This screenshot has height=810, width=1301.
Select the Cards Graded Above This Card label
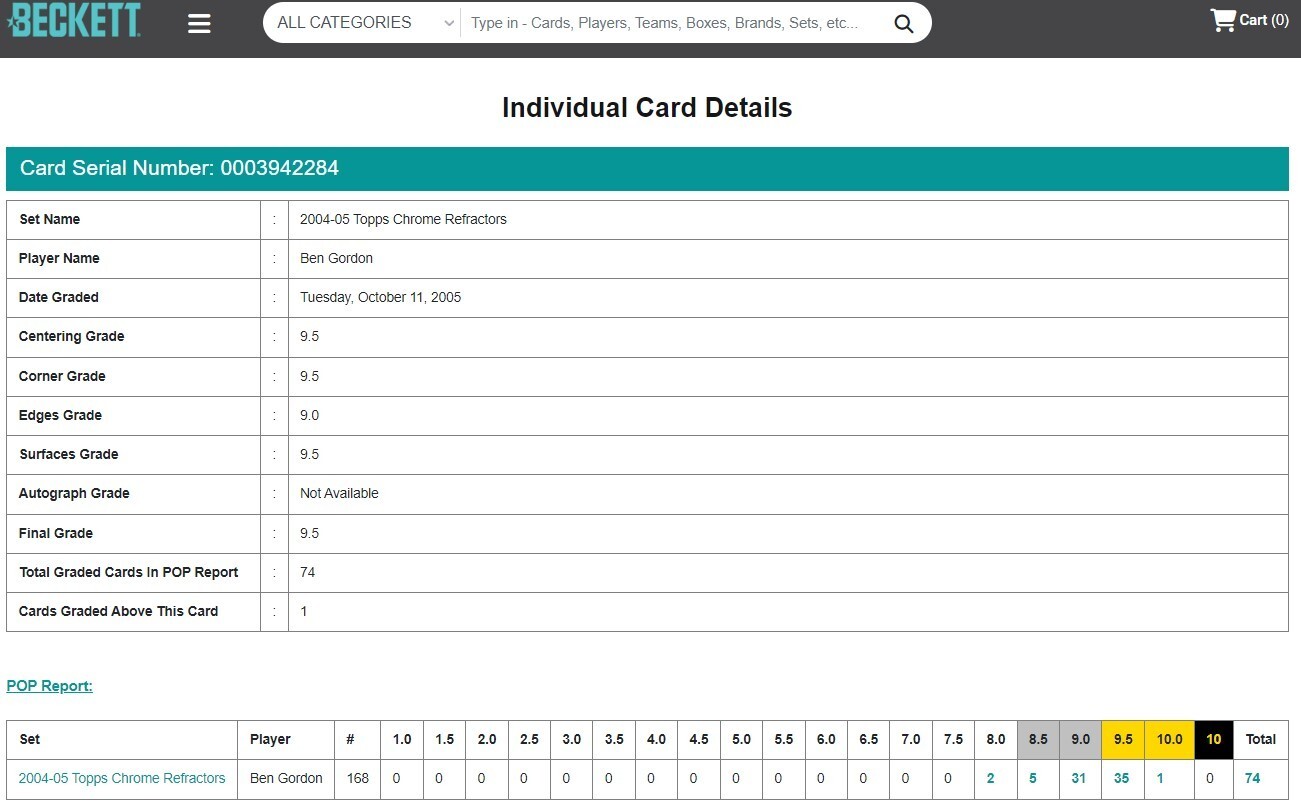[x=119, y=611]
